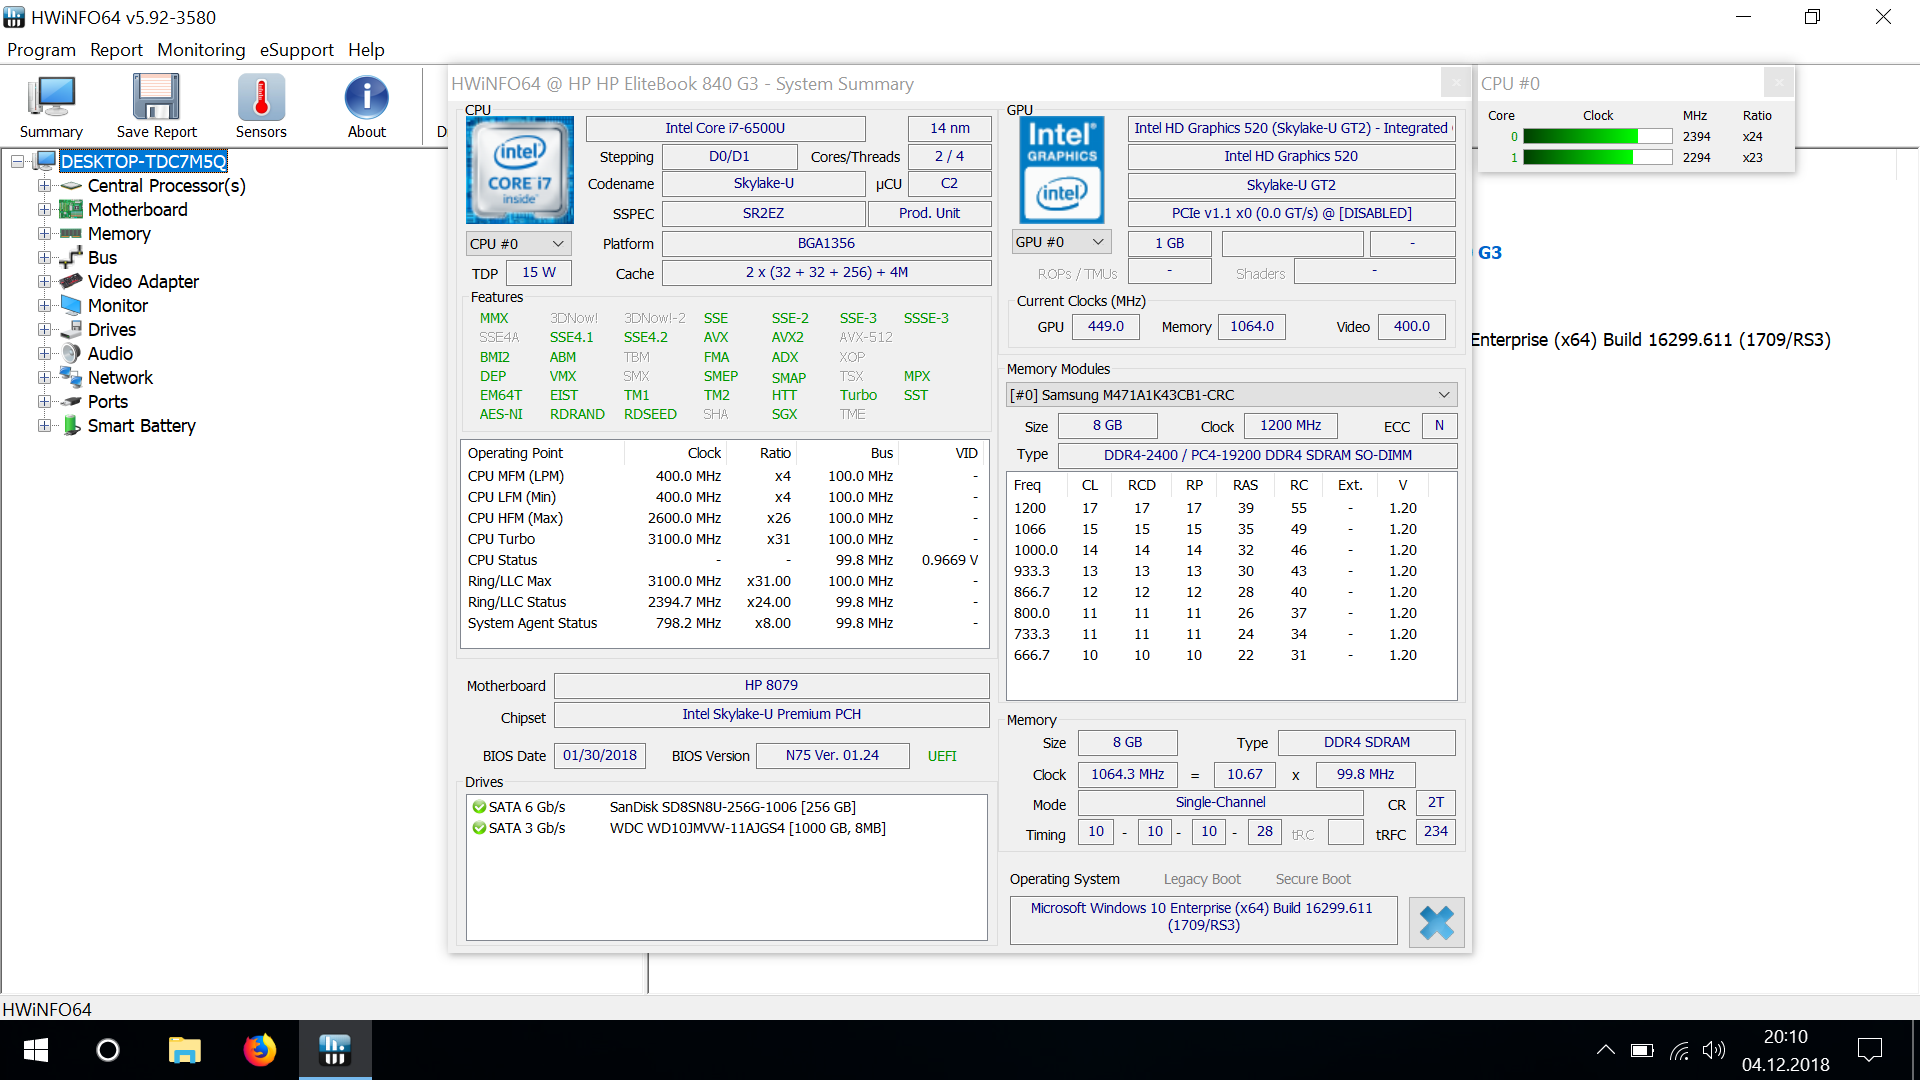Collapse the DESKTOP-TDC7M5Q root node
The height and width of the screenshot is (1080, 1920).
[17, 162]
